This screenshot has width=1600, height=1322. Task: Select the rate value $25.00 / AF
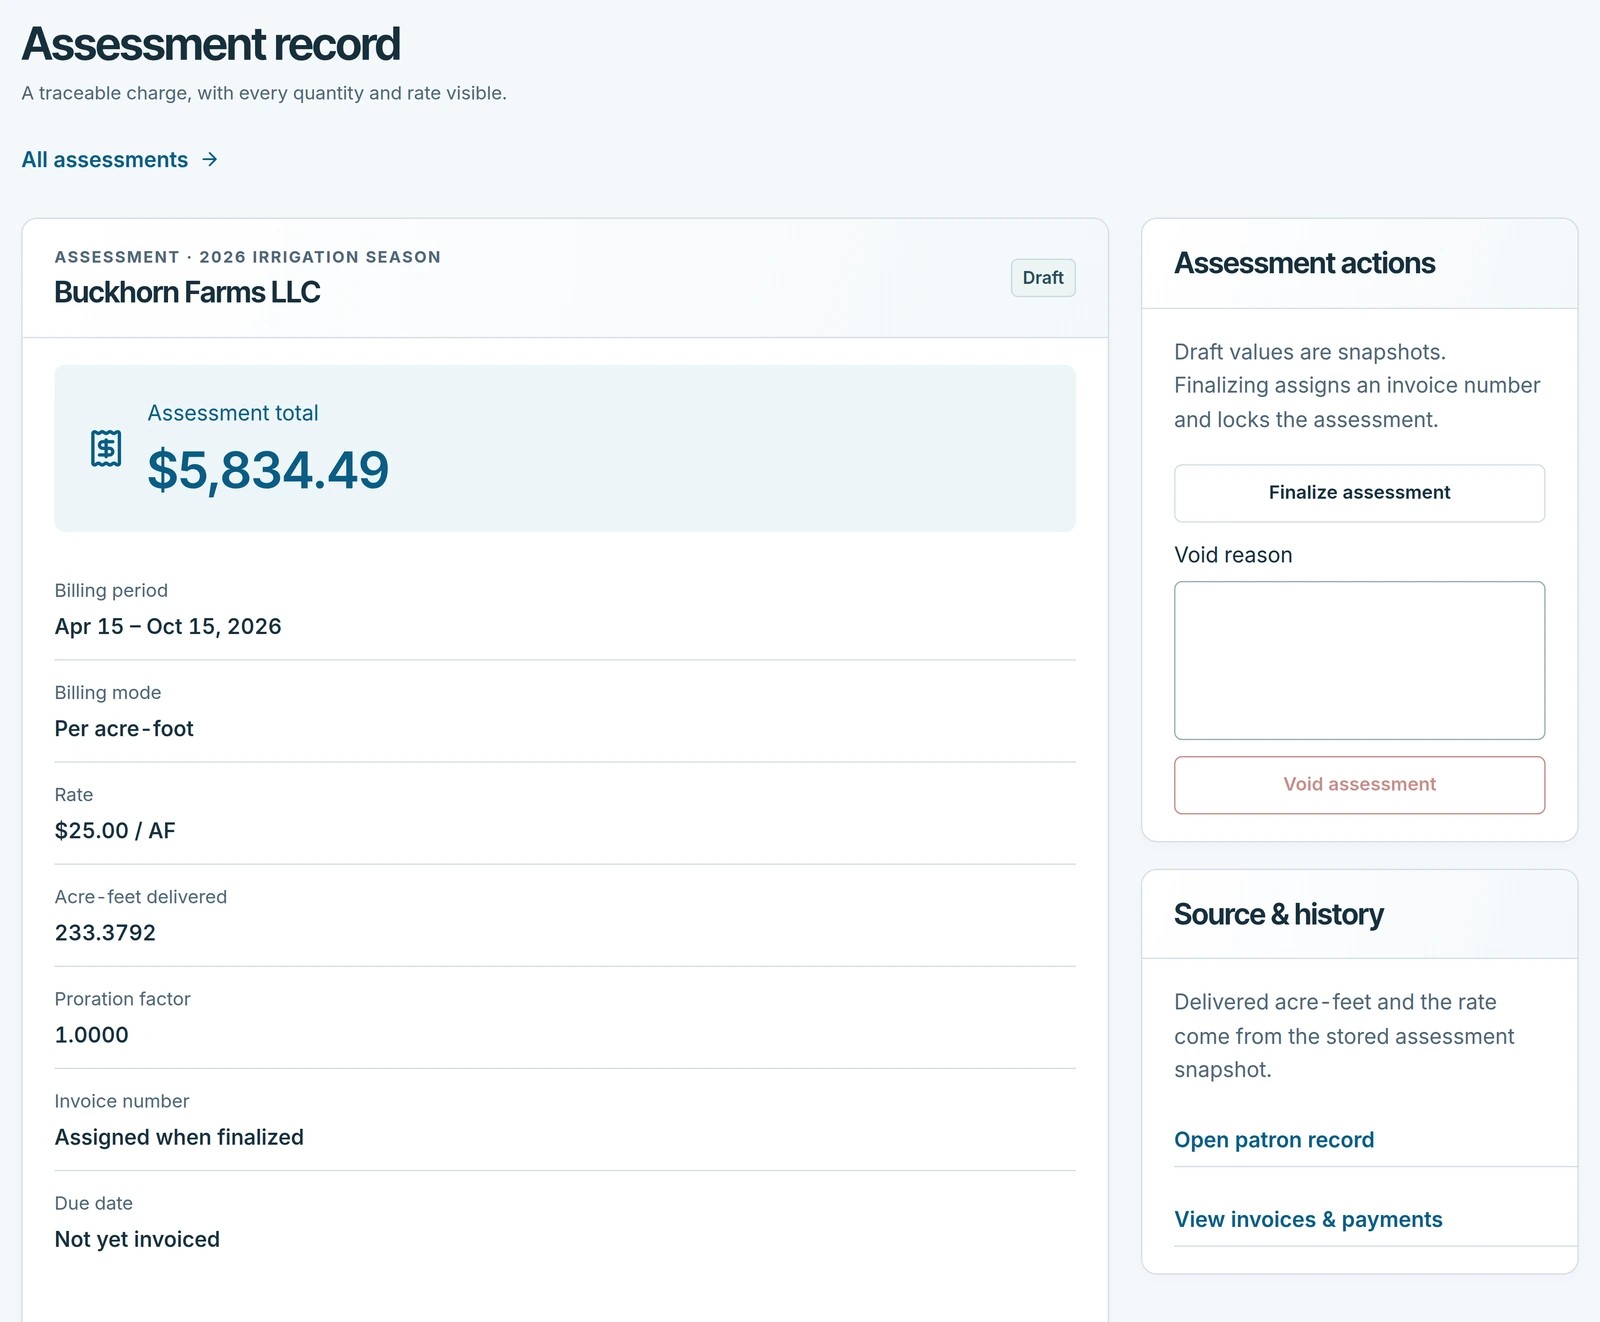tap(115, 831)
